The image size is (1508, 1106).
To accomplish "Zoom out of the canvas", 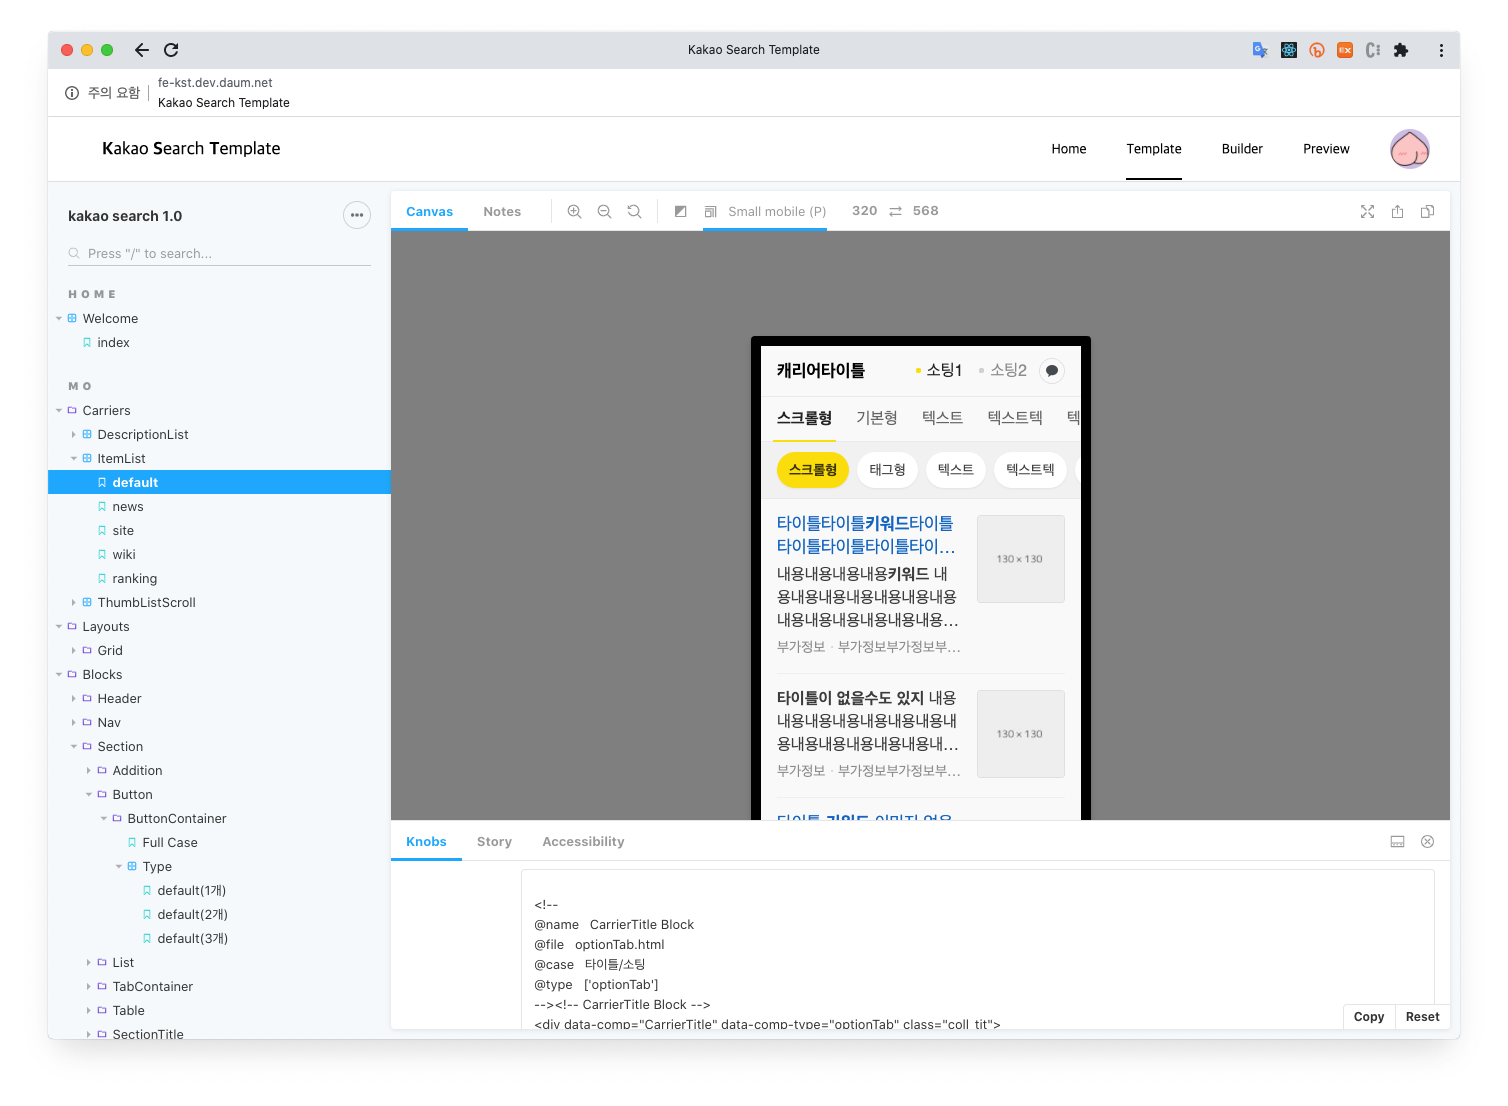I will coord(604,211).
